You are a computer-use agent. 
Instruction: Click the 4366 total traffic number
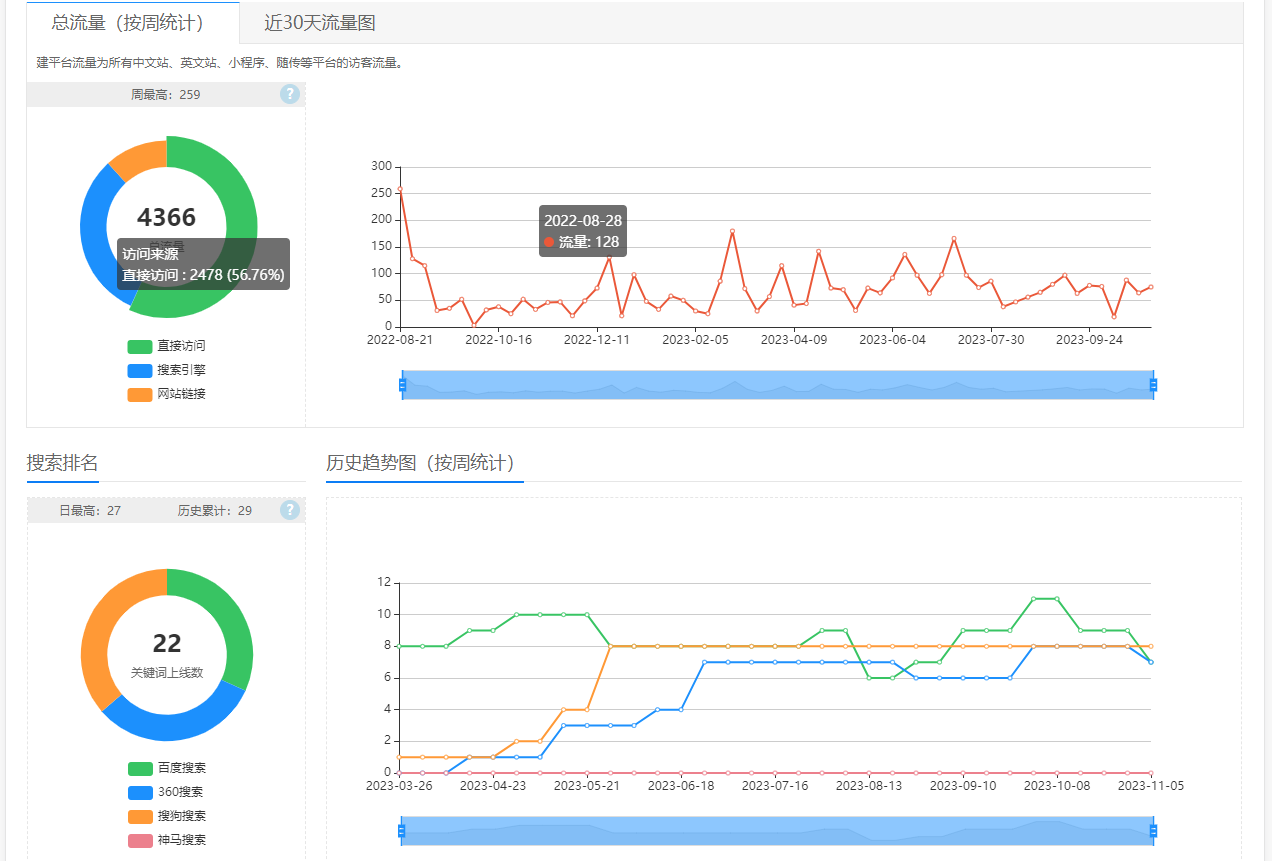[166, 217]
